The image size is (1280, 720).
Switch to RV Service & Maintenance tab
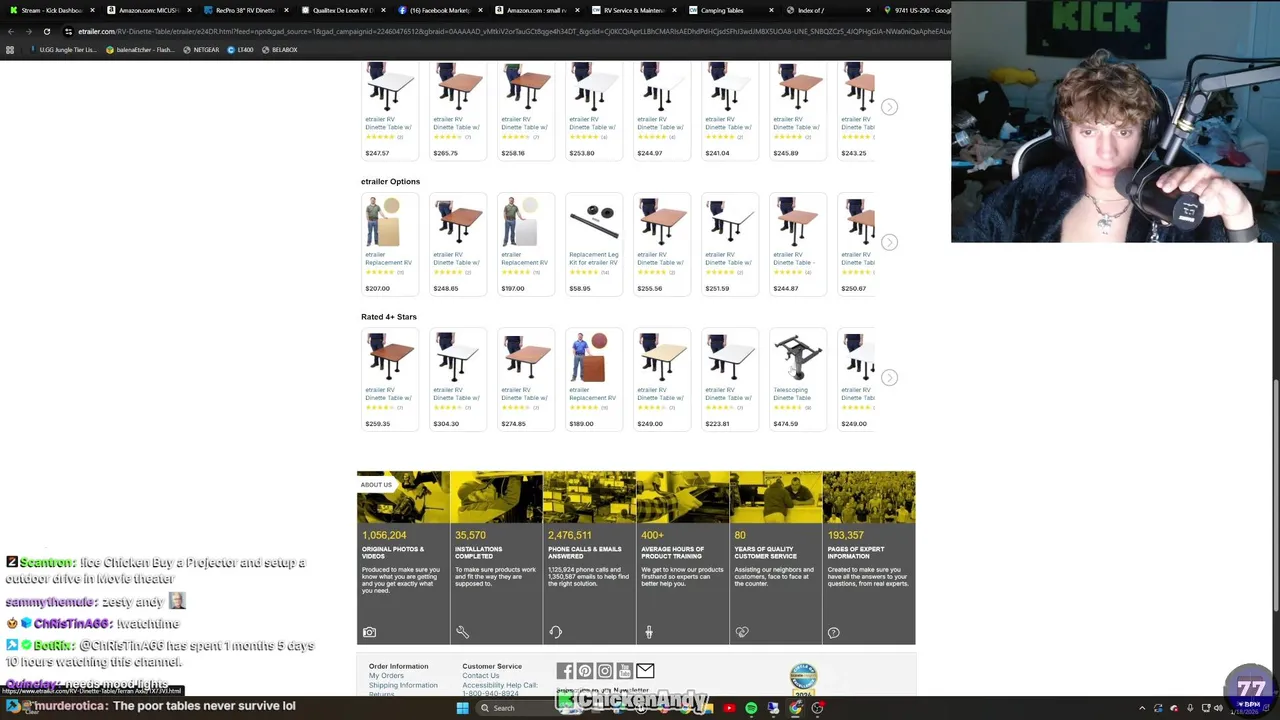click(632, 10)
